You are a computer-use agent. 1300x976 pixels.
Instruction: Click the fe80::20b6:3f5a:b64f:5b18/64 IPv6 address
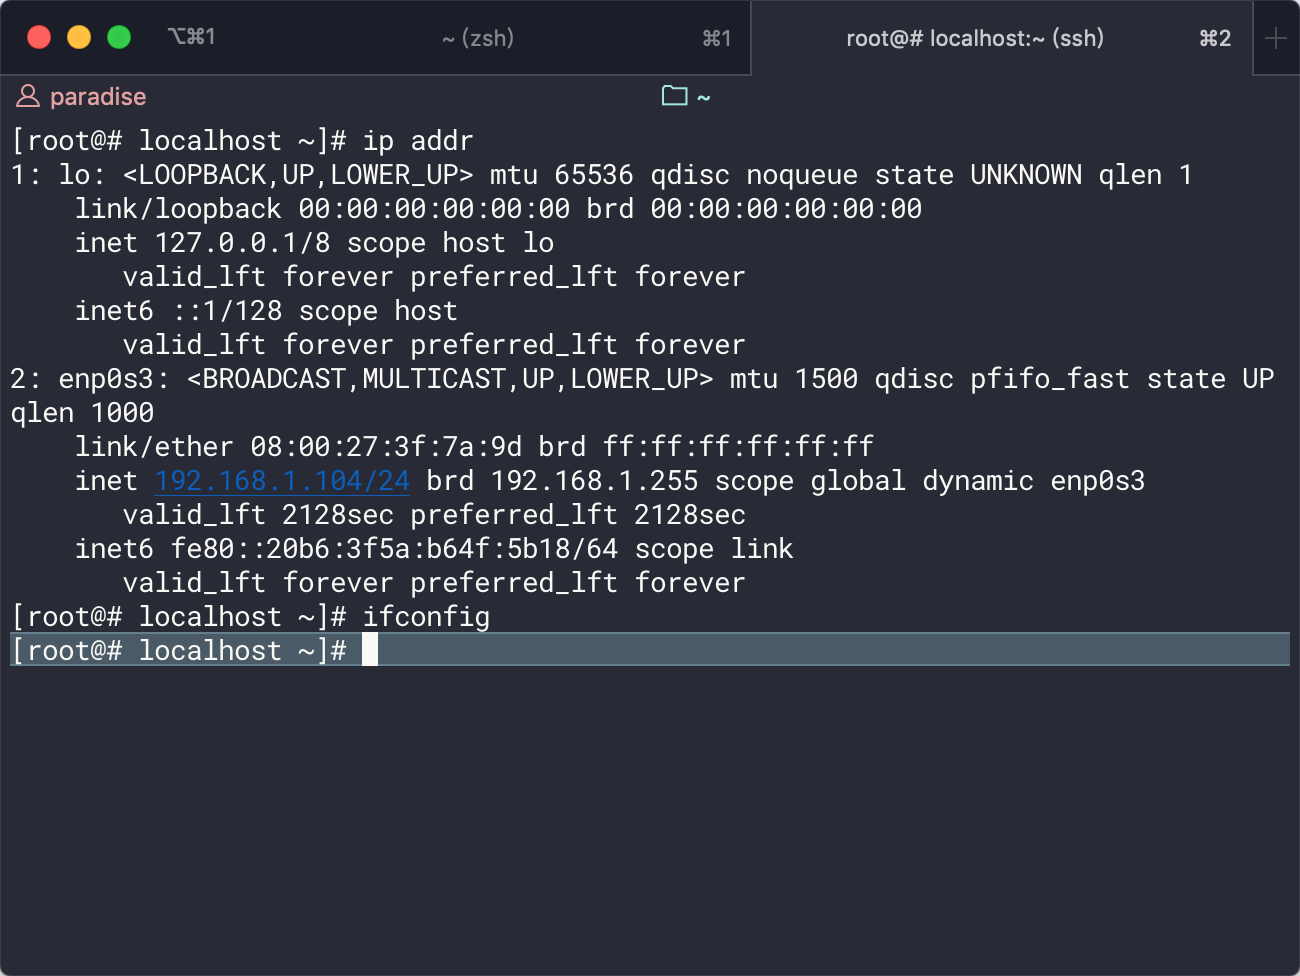[x=394, y=549]
